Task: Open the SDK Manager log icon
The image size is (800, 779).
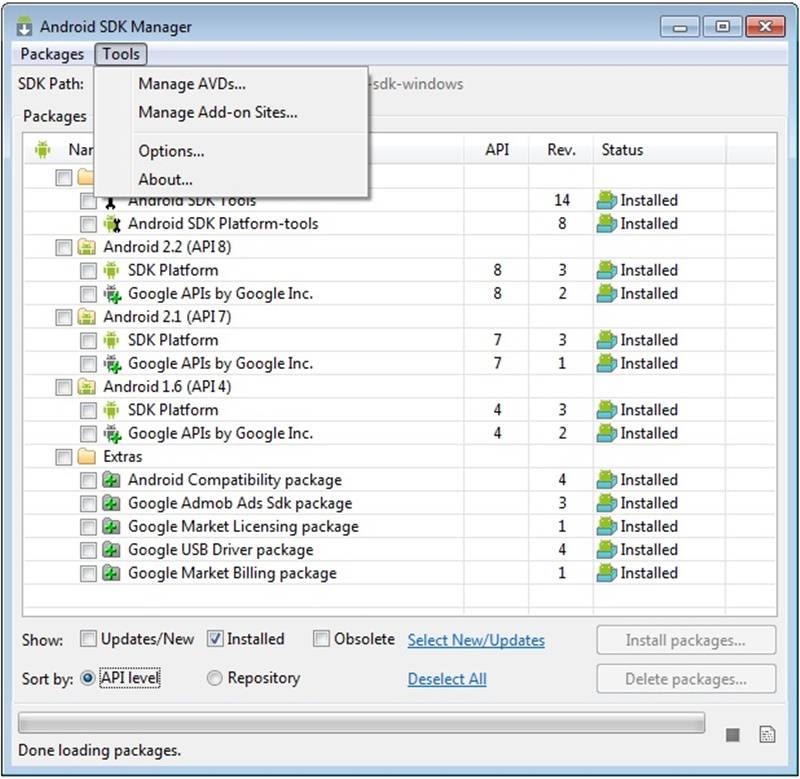Action: coord(767,735)
